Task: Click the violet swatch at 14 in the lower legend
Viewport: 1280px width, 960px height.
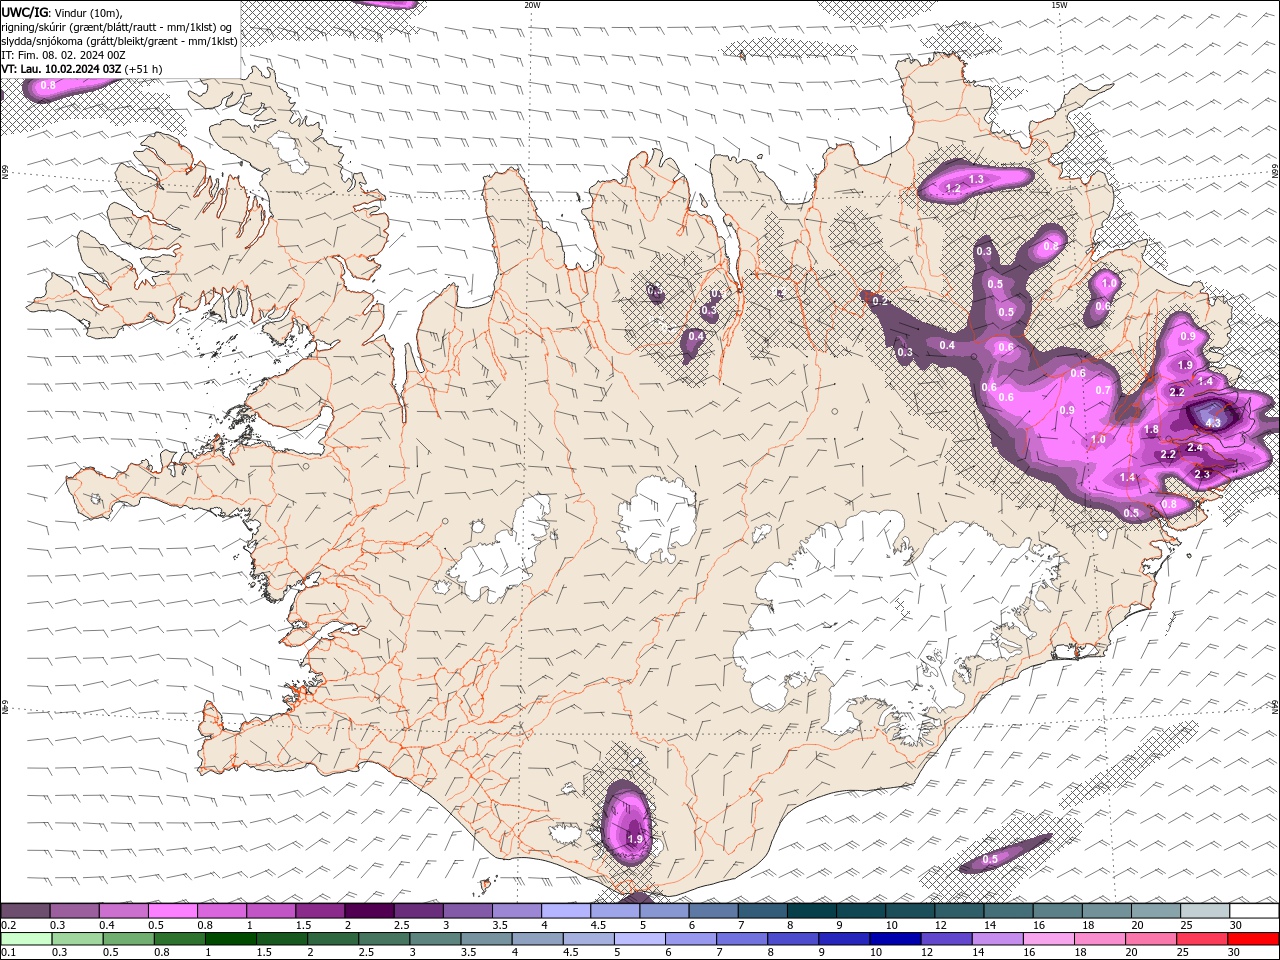Action: pos(997,939)
